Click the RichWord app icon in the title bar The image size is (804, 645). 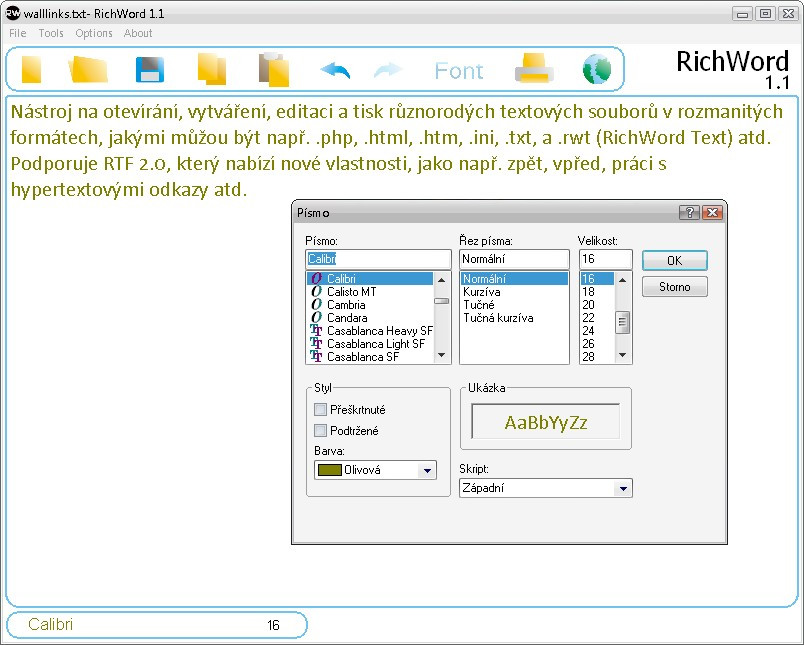click(13, 13)
